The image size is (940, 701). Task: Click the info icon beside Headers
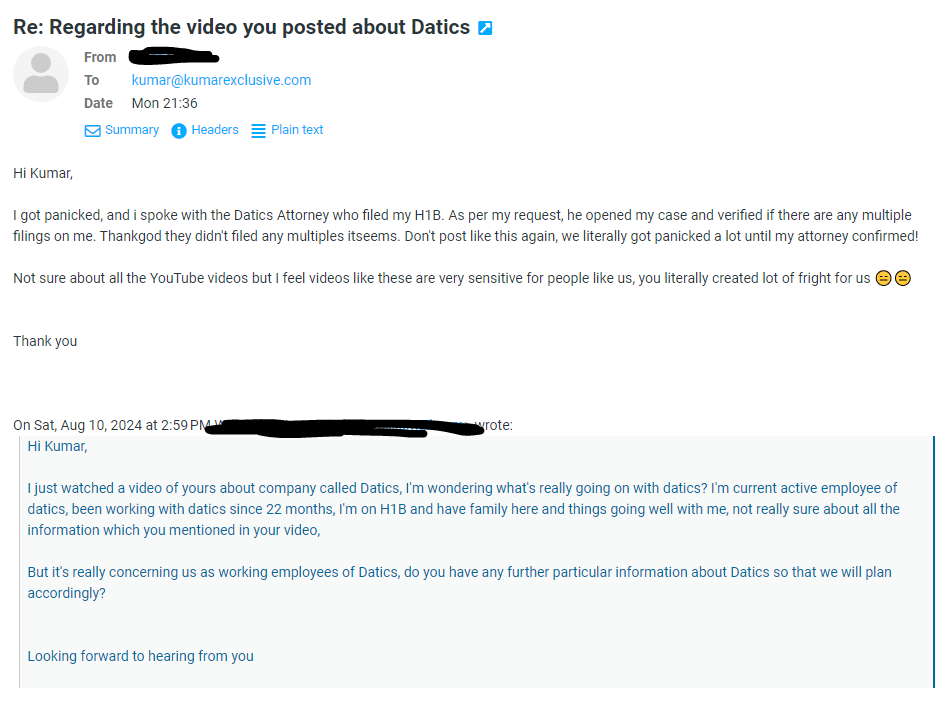(179, 131)
